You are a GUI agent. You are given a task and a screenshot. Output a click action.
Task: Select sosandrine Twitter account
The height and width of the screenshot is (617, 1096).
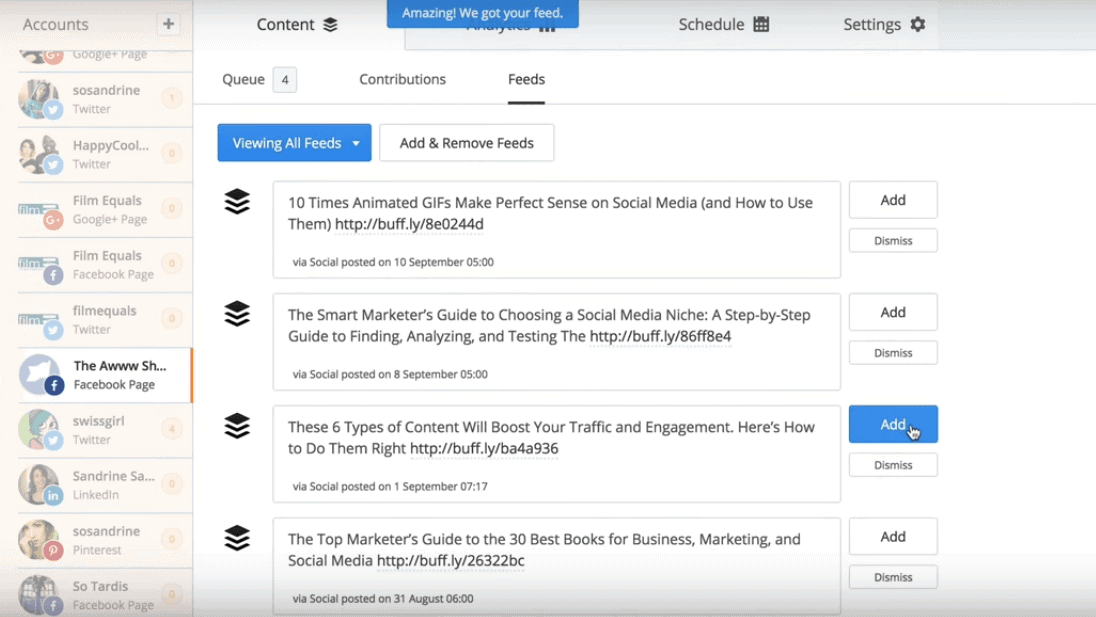pyautogui.click(x=105, y=99)
